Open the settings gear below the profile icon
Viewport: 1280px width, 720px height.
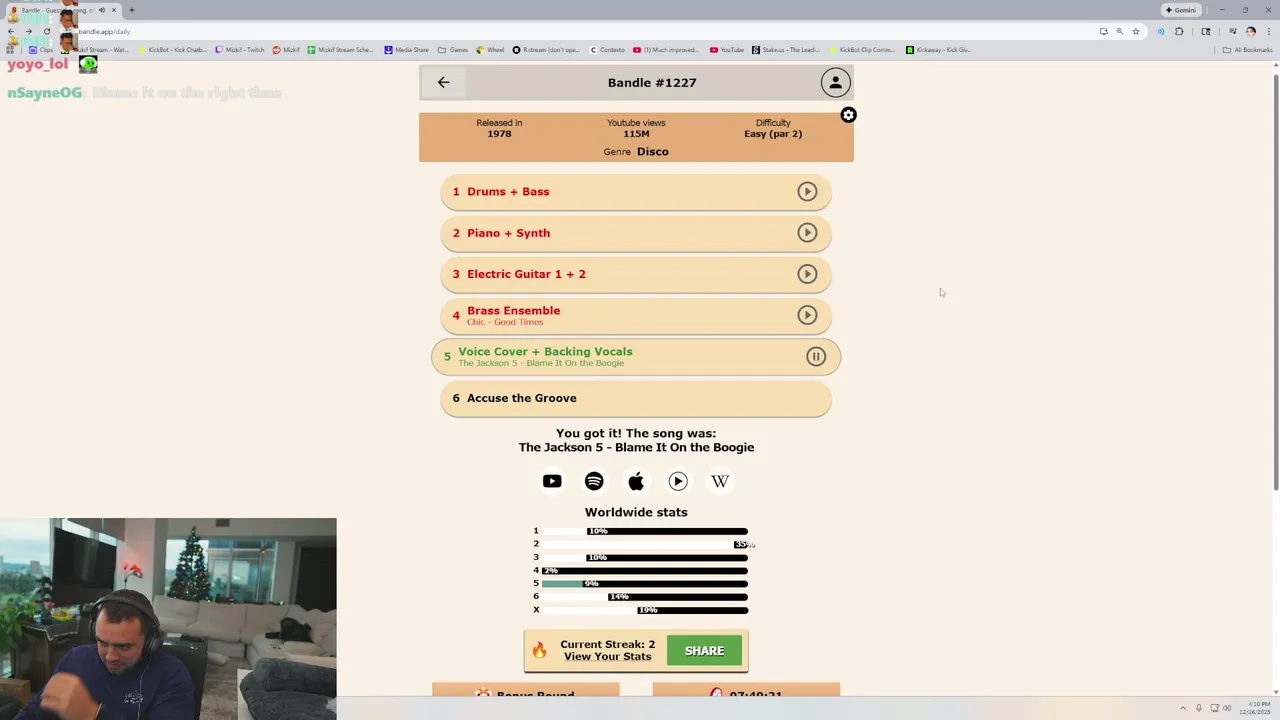tap(848, 115)
